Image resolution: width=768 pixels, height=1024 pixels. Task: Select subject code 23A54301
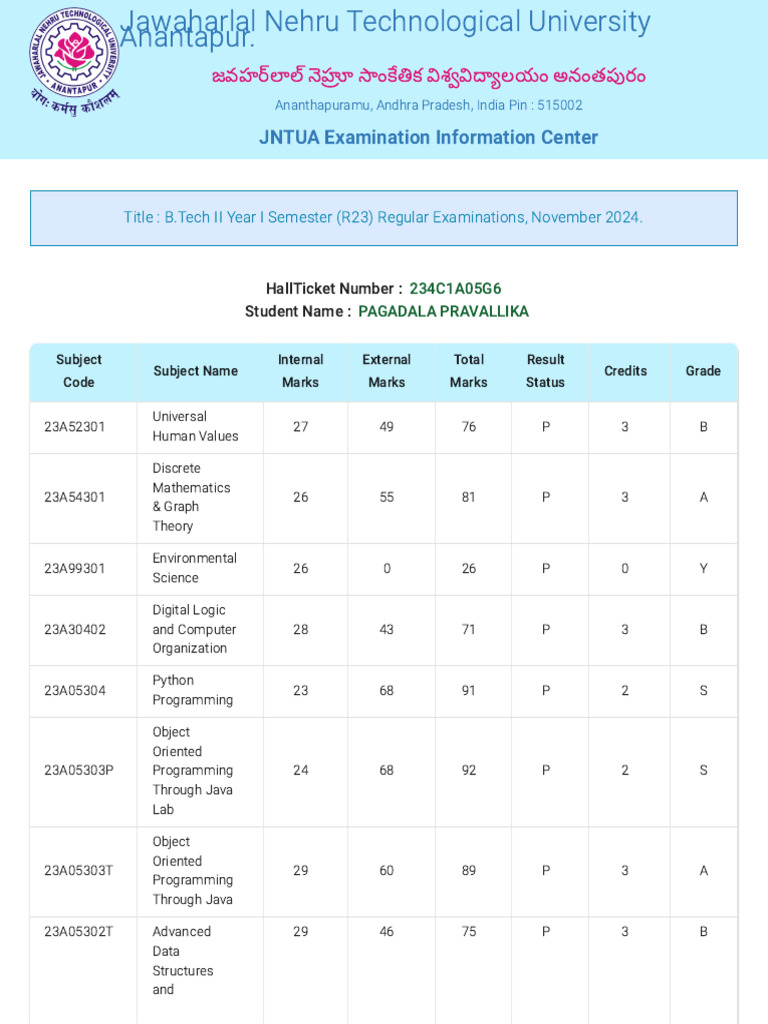pyautogui.click(x=74, y=498)
